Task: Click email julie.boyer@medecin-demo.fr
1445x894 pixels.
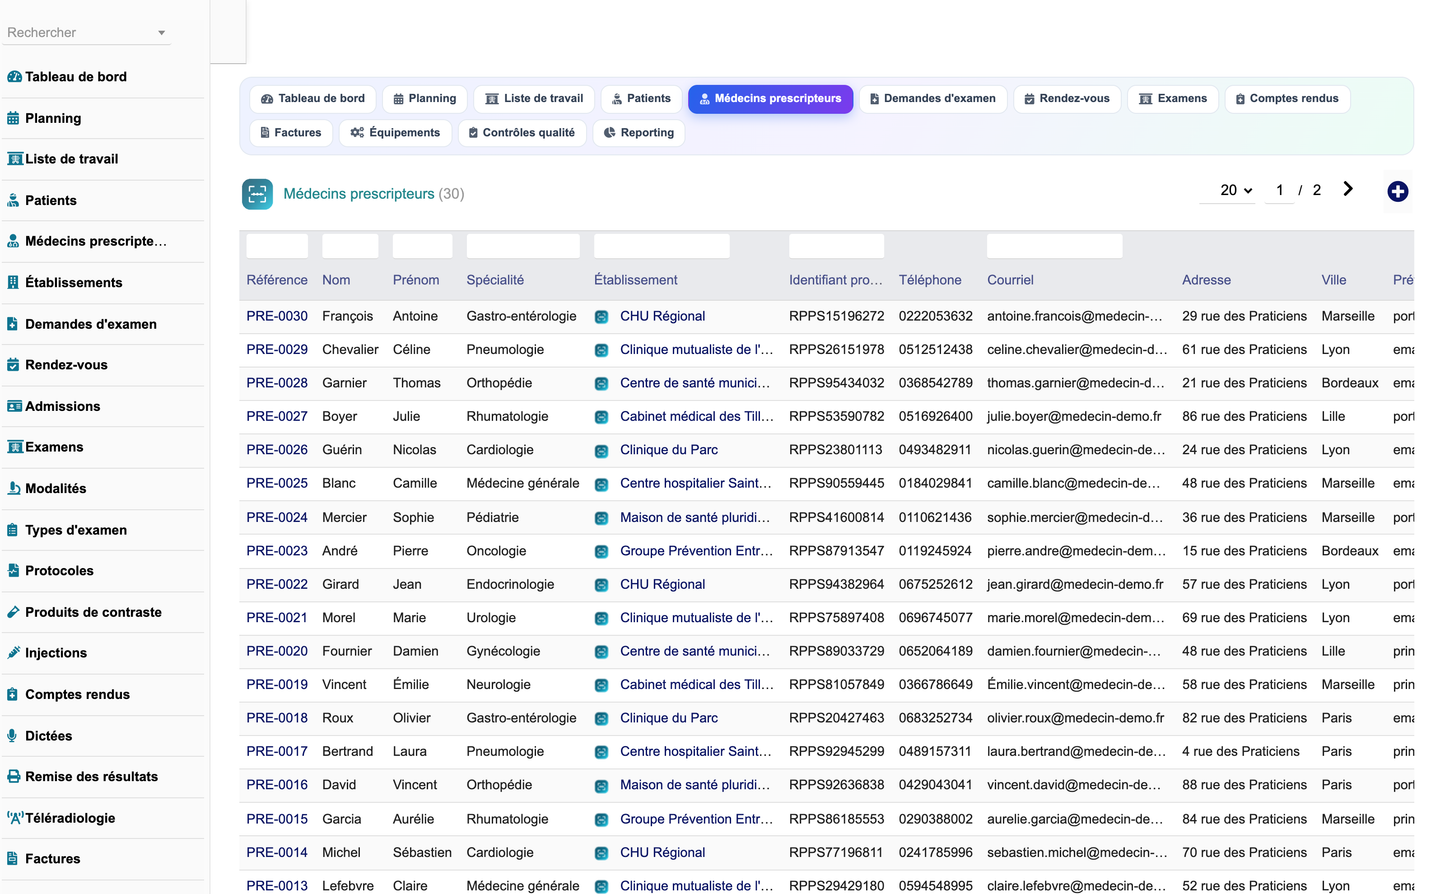Action: [x=1074, y=416]
